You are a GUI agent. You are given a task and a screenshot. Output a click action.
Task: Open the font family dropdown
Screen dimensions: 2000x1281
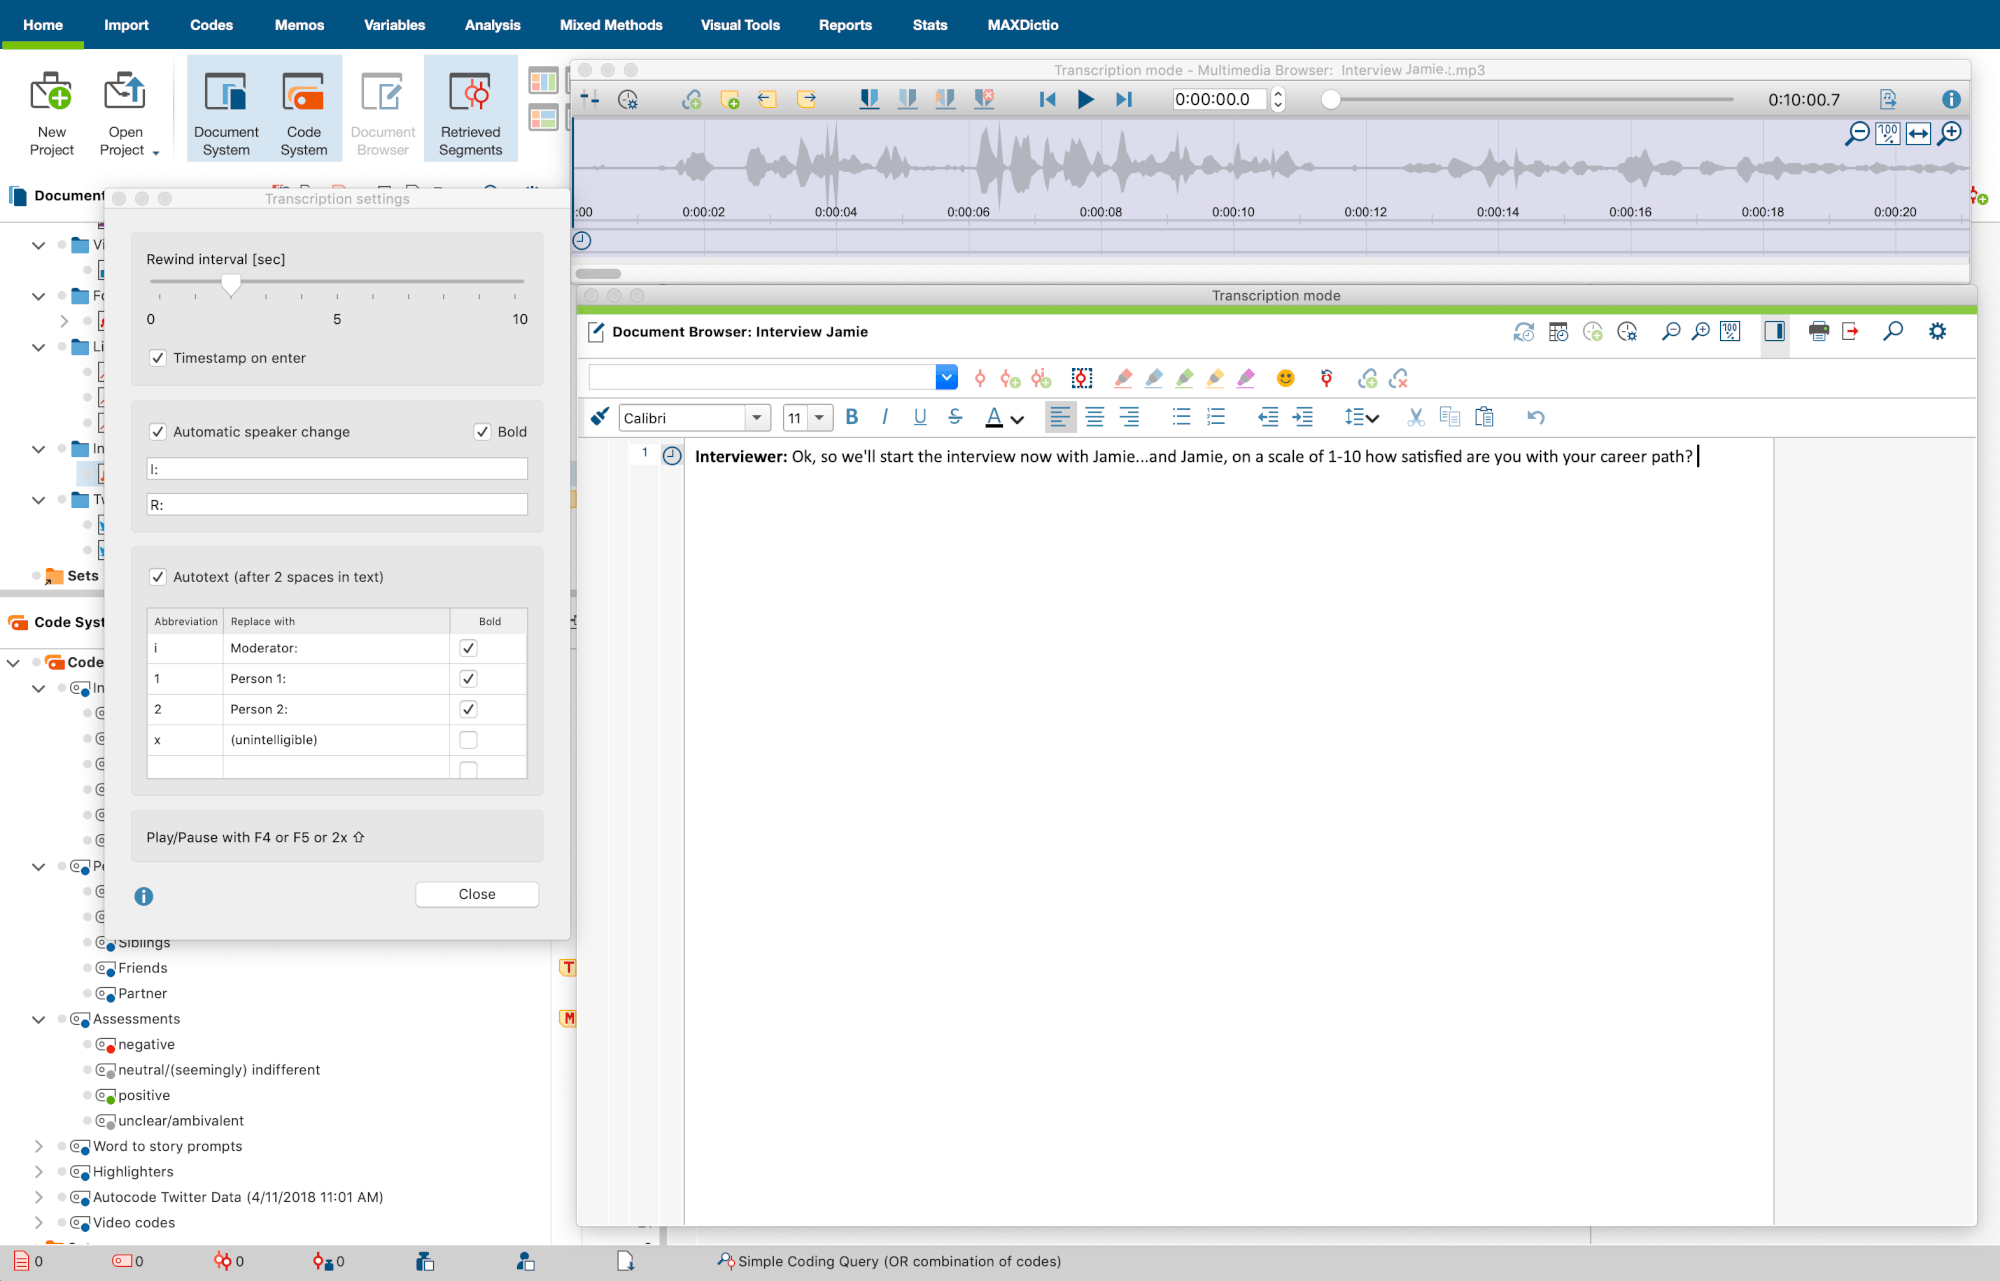(x=757, y=418)
